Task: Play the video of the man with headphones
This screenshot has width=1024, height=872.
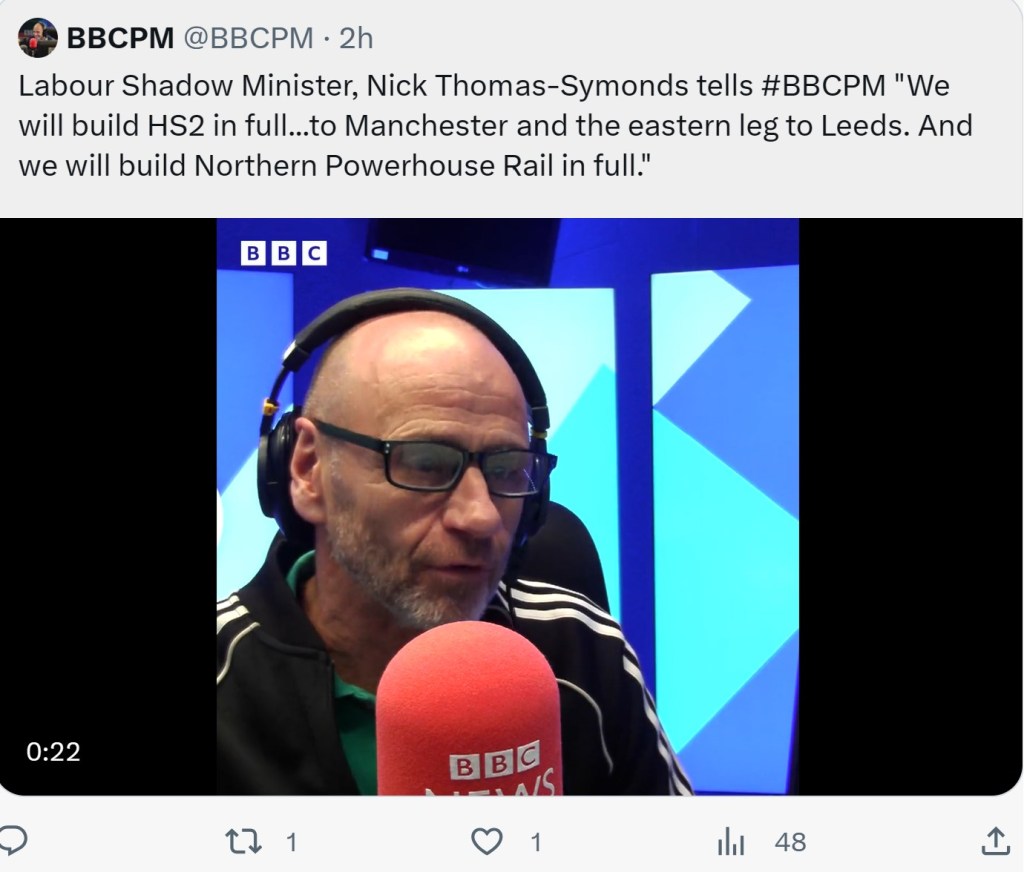Action: (507, 507)
